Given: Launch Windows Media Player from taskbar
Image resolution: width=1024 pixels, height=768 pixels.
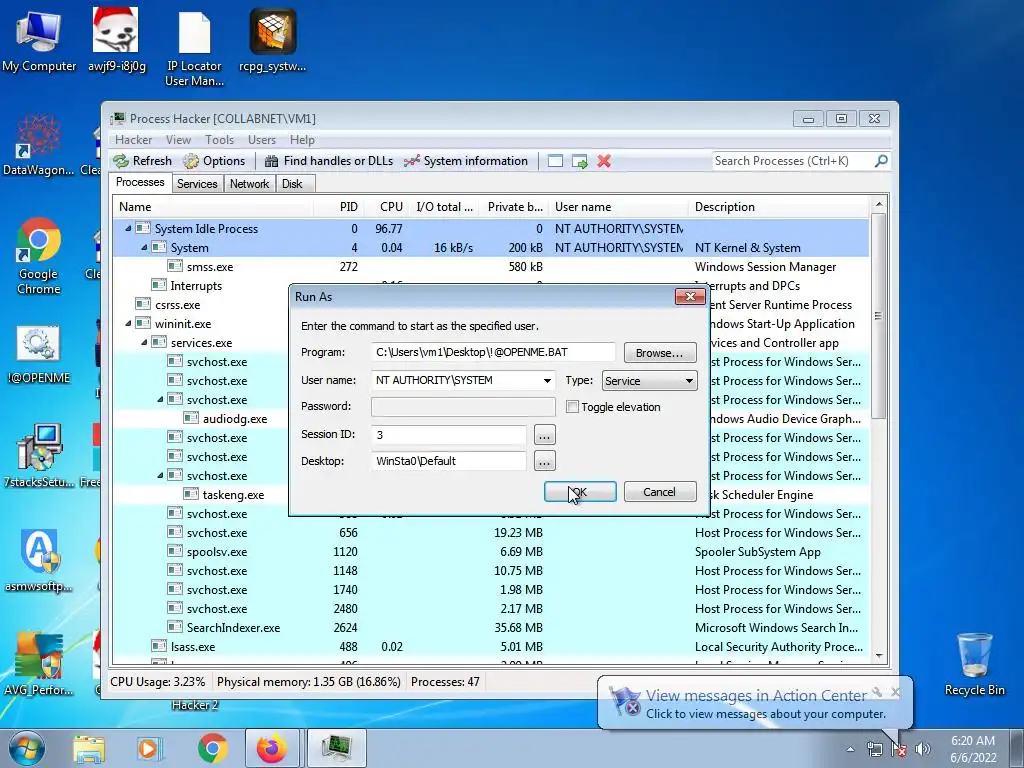Looking at the screenshot, I should click(149, 748).
